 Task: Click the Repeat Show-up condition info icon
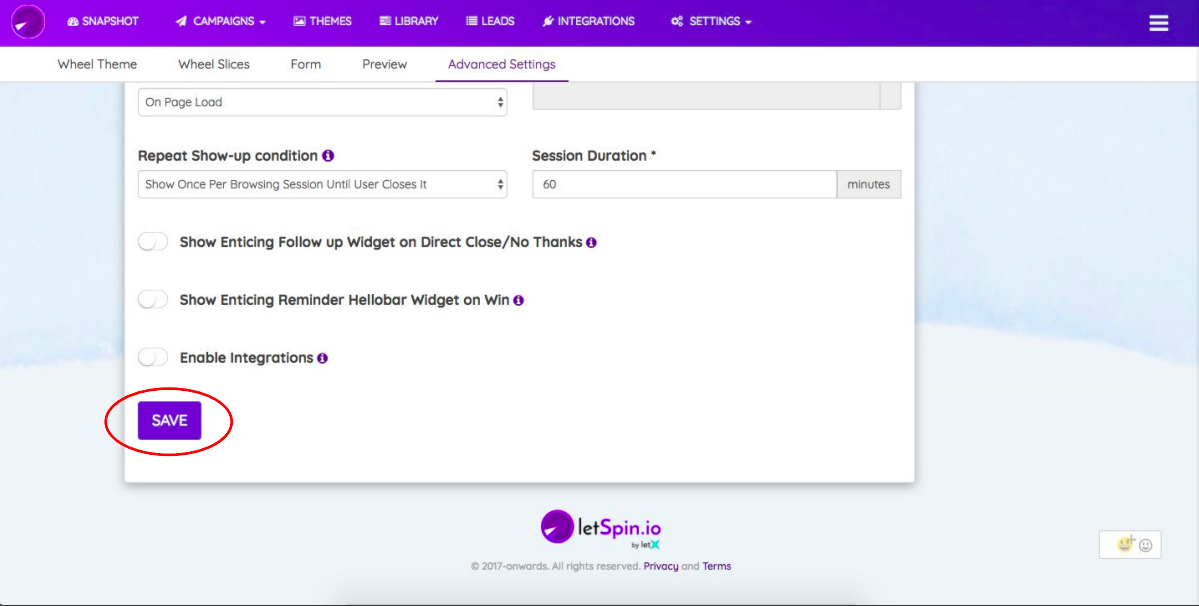click(x=328, y=156)
